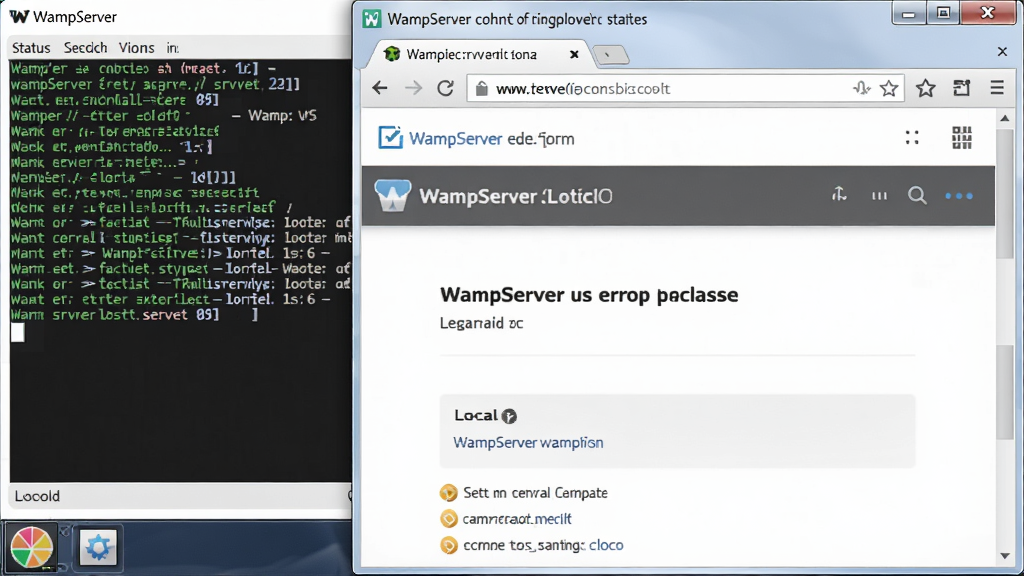Click the pulse icon inside the address bar
The width and height of the screenshot is (1024, 576).
point(861,88)
